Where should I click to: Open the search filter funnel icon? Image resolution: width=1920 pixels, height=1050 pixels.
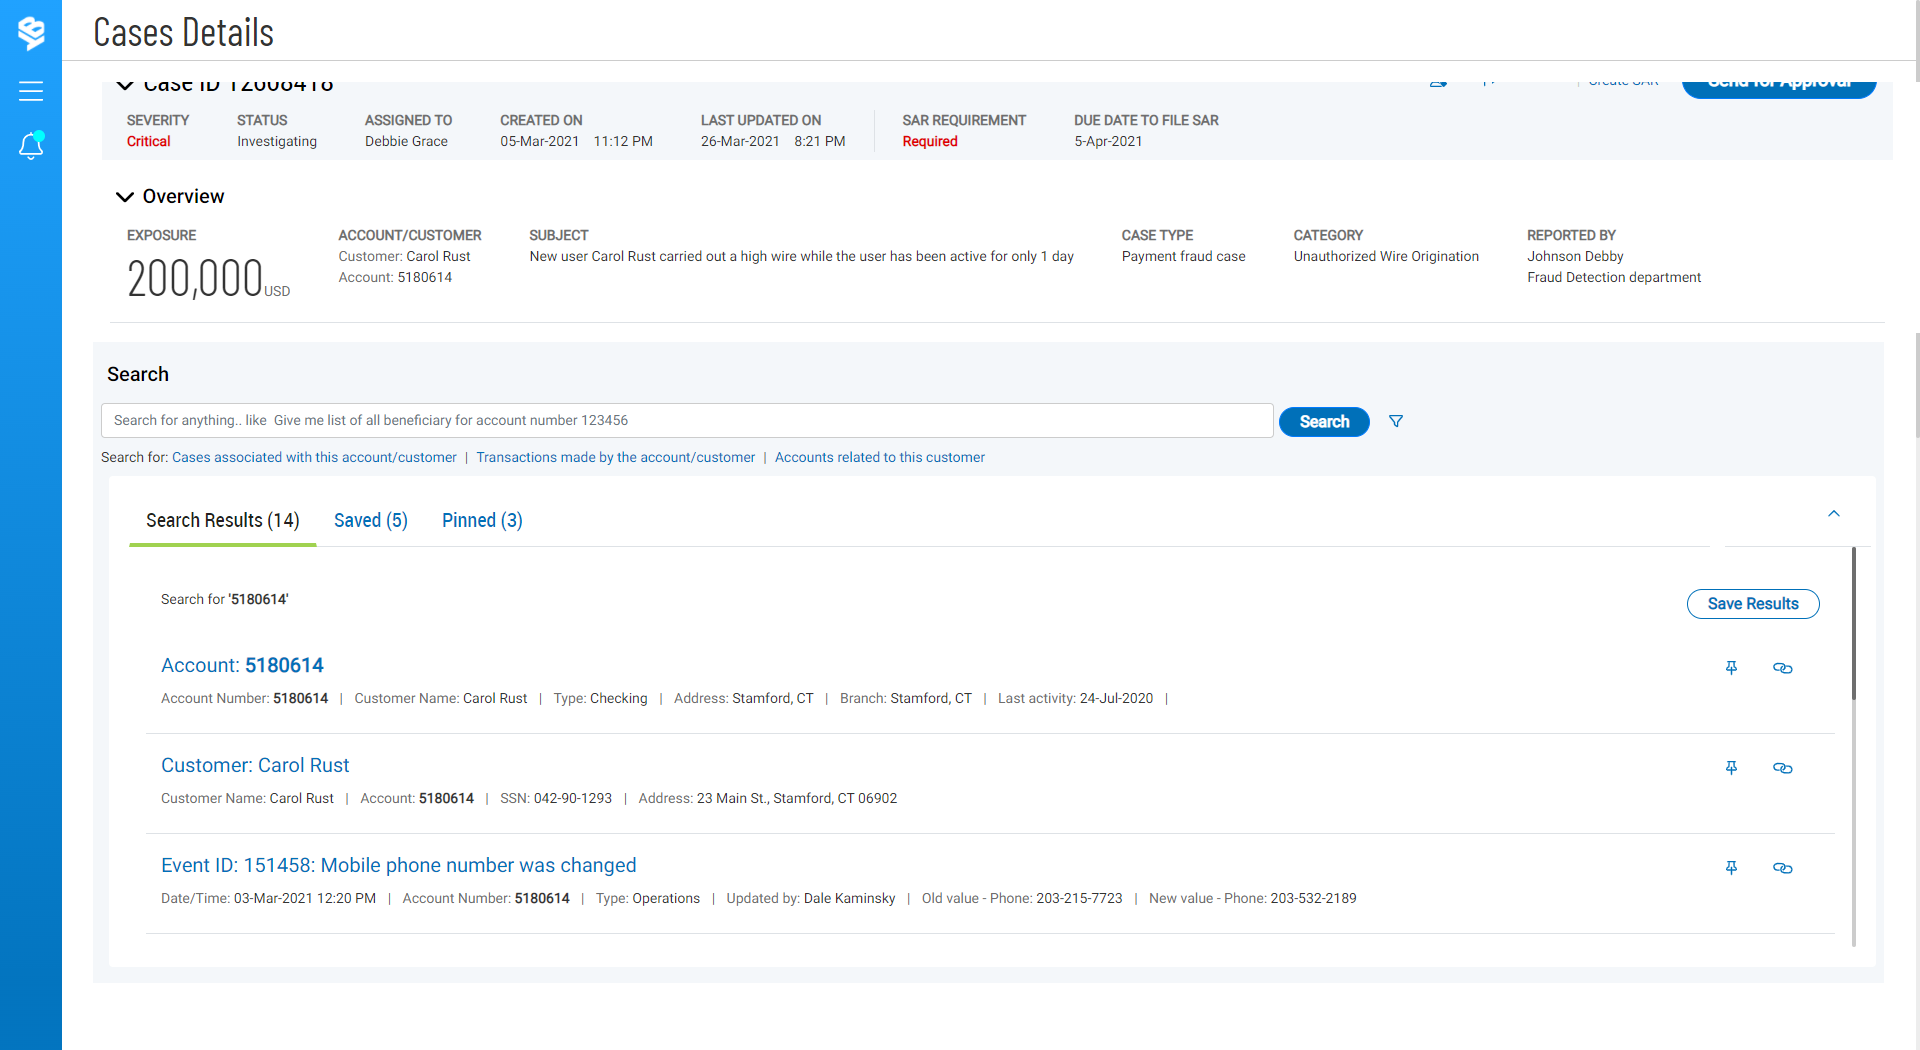coord(1396,421)
